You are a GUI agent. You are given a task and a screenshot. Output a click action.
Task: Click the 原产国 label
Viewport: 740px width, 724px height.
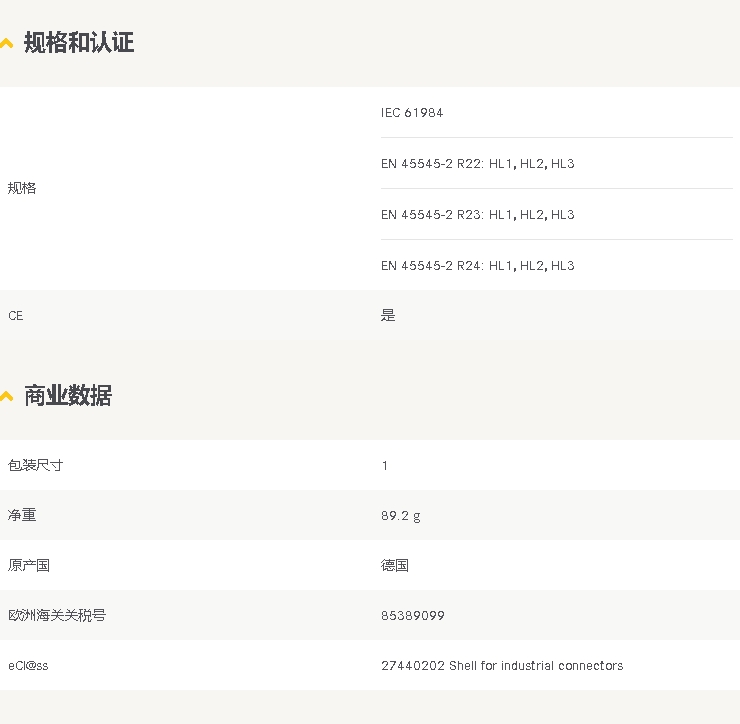(29, 566)
